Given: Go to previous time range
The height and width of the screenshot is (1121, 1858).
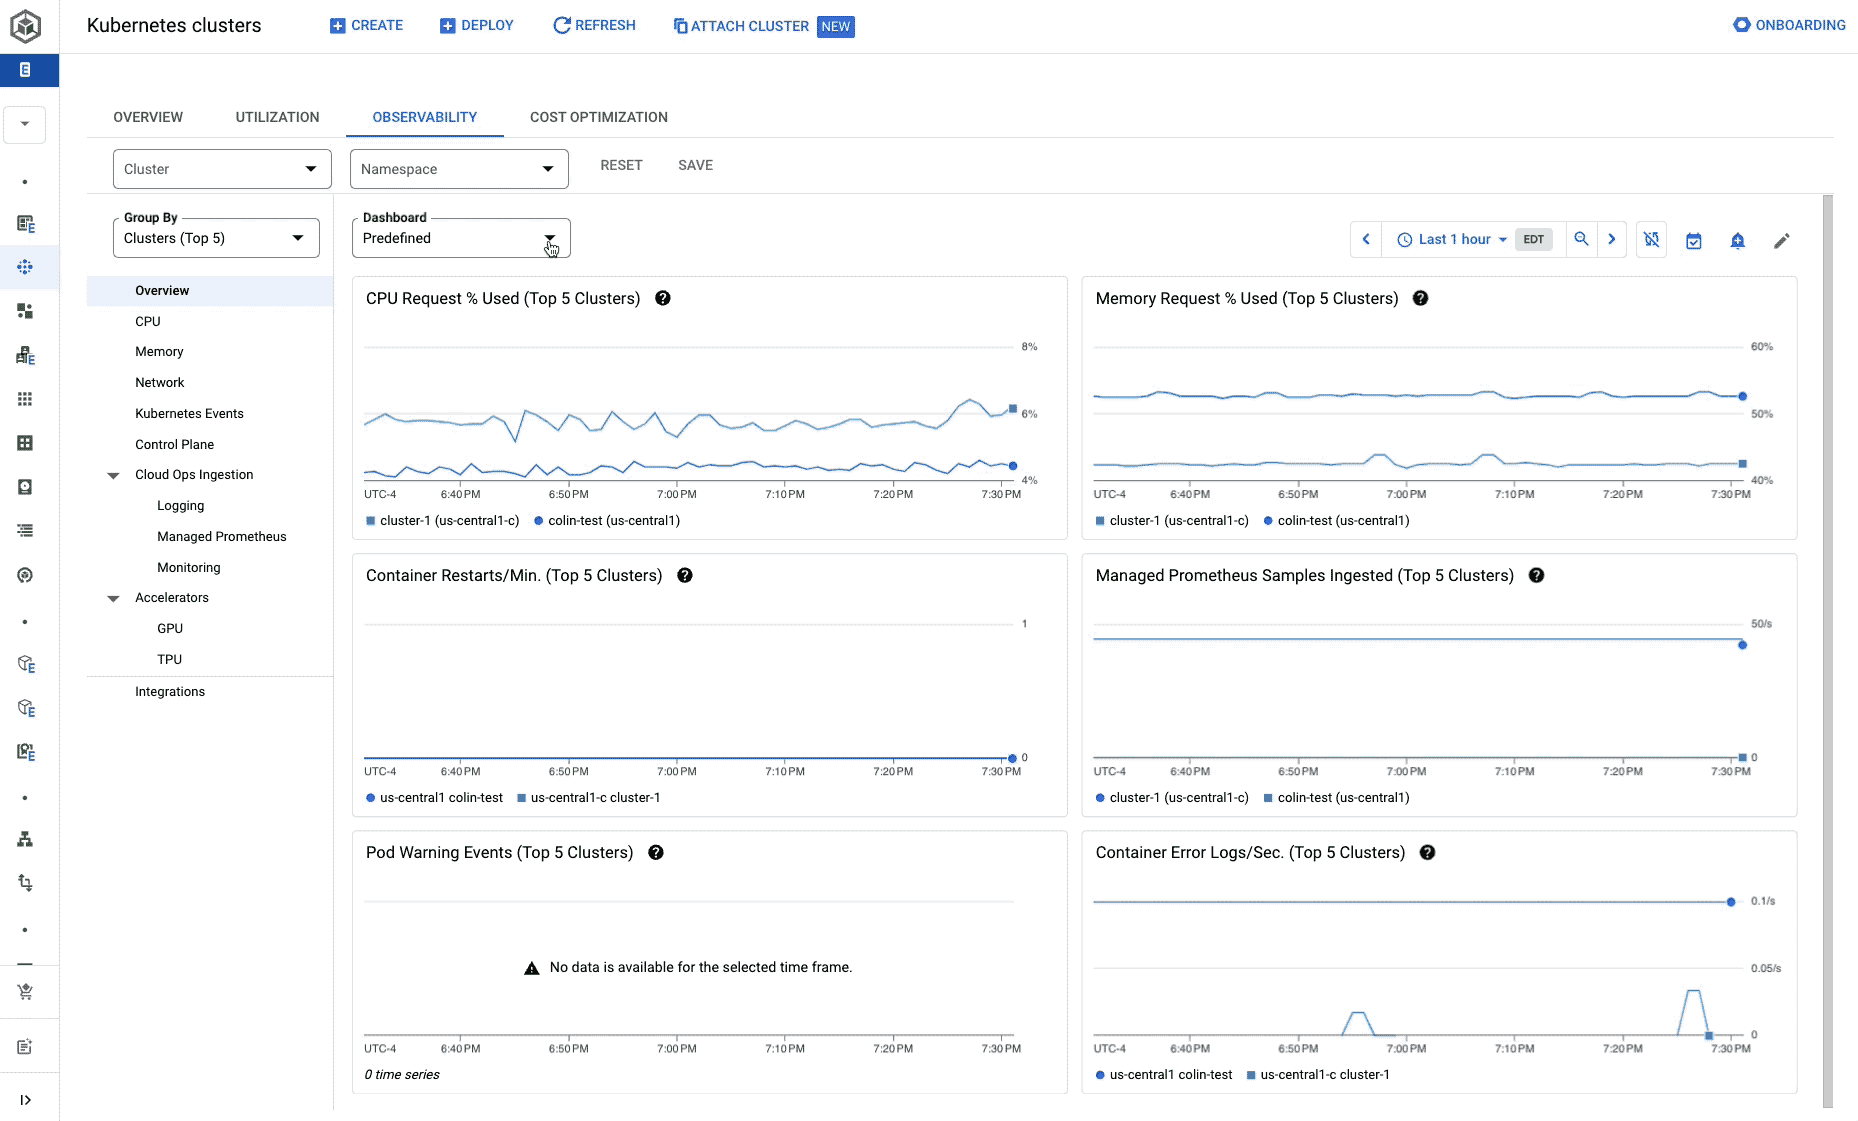Looking at the screenshot, I should (1366, 239).
